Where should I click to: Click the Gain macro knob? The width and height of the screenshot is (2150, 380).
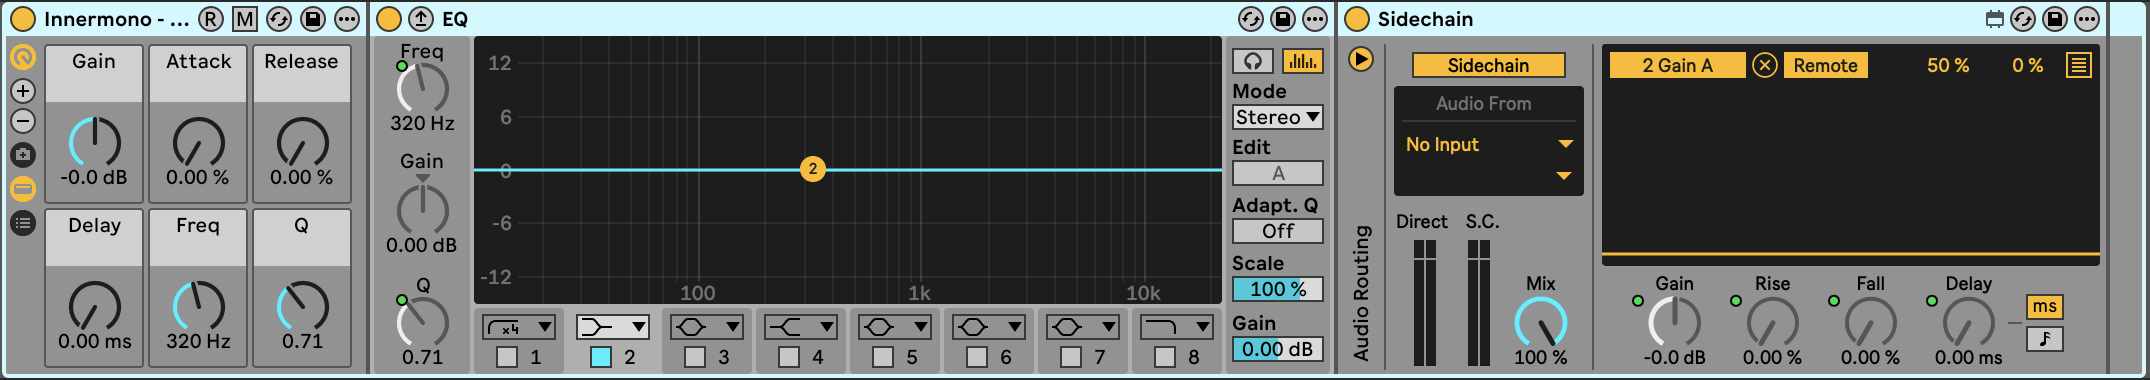tap(94, 142)
